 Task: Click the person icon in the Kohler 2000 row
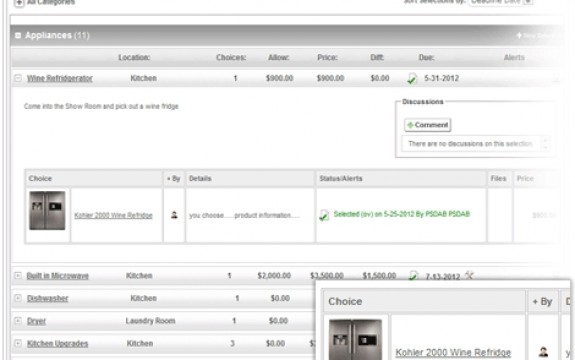coord(174,215)
